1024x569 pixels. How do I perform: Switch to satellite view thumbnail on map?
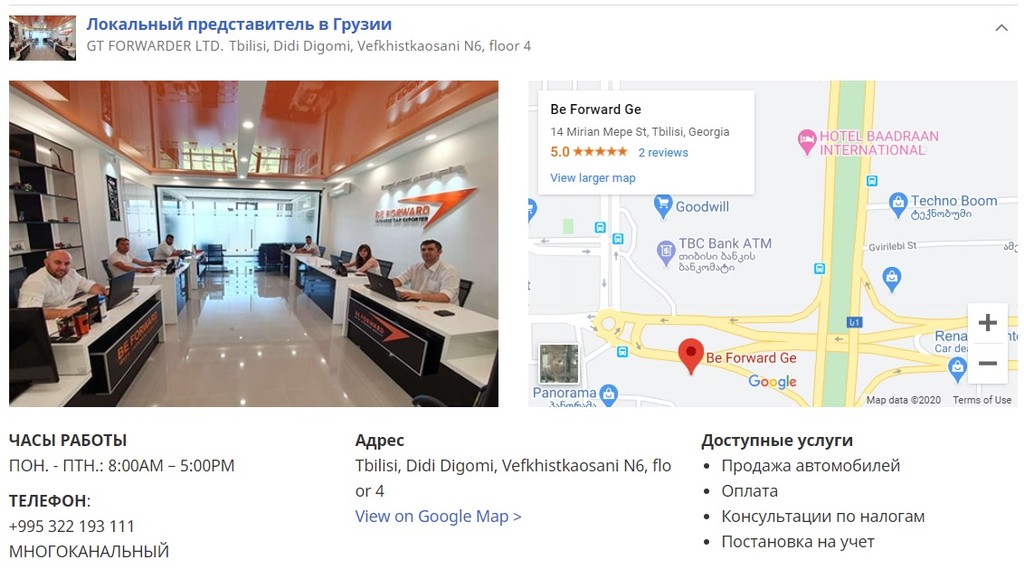point(559,364)
